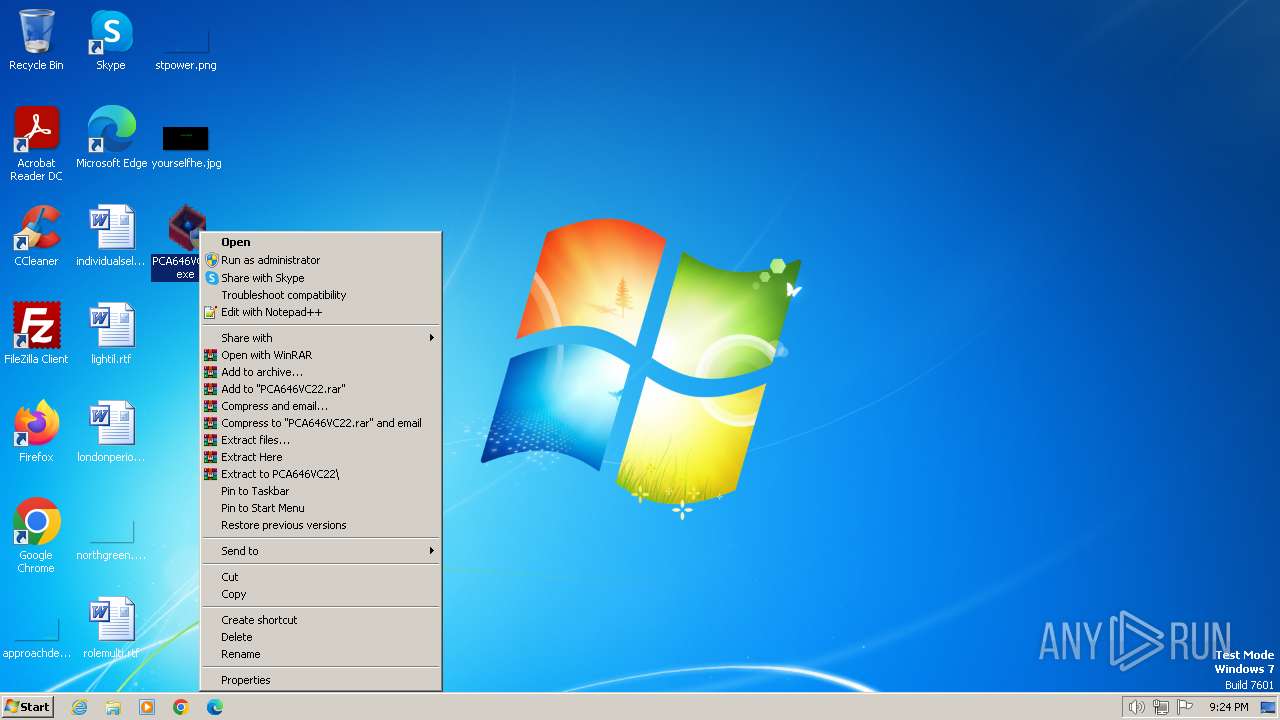Viewport: 1280px width, 720px height.
Task: Choose Edit with Notepad++
Action: 320,312
